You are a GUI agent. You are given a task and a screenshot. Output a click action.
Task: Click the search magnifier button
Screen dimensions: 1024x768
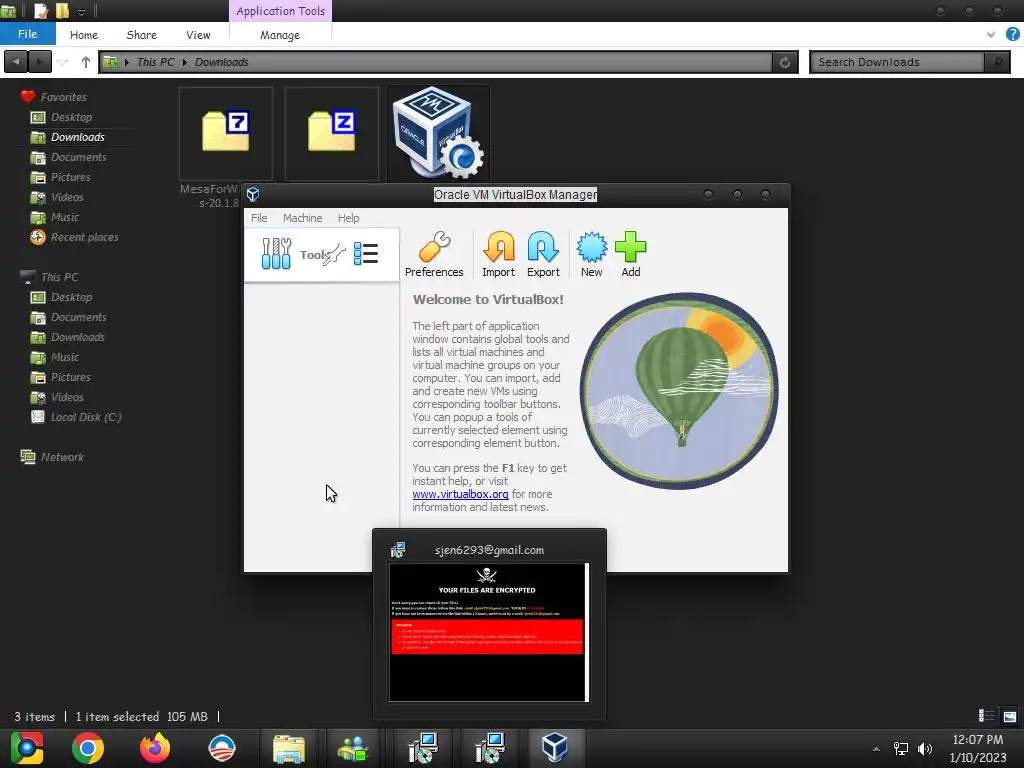pos(997,62)
